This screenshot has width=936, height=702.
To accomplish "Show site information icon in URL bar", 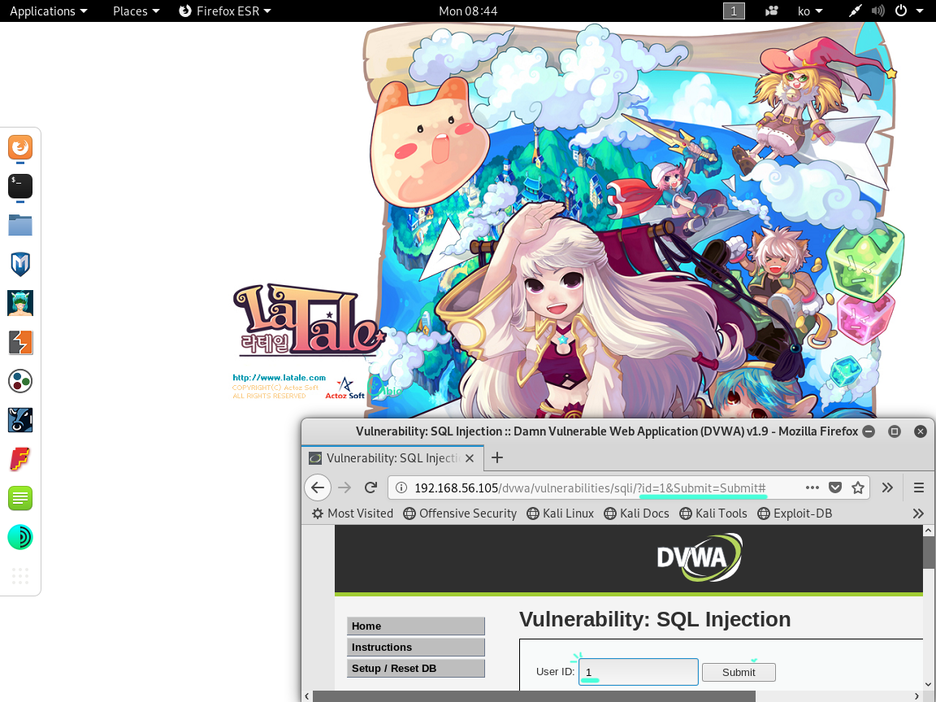I will click(401, 488).
